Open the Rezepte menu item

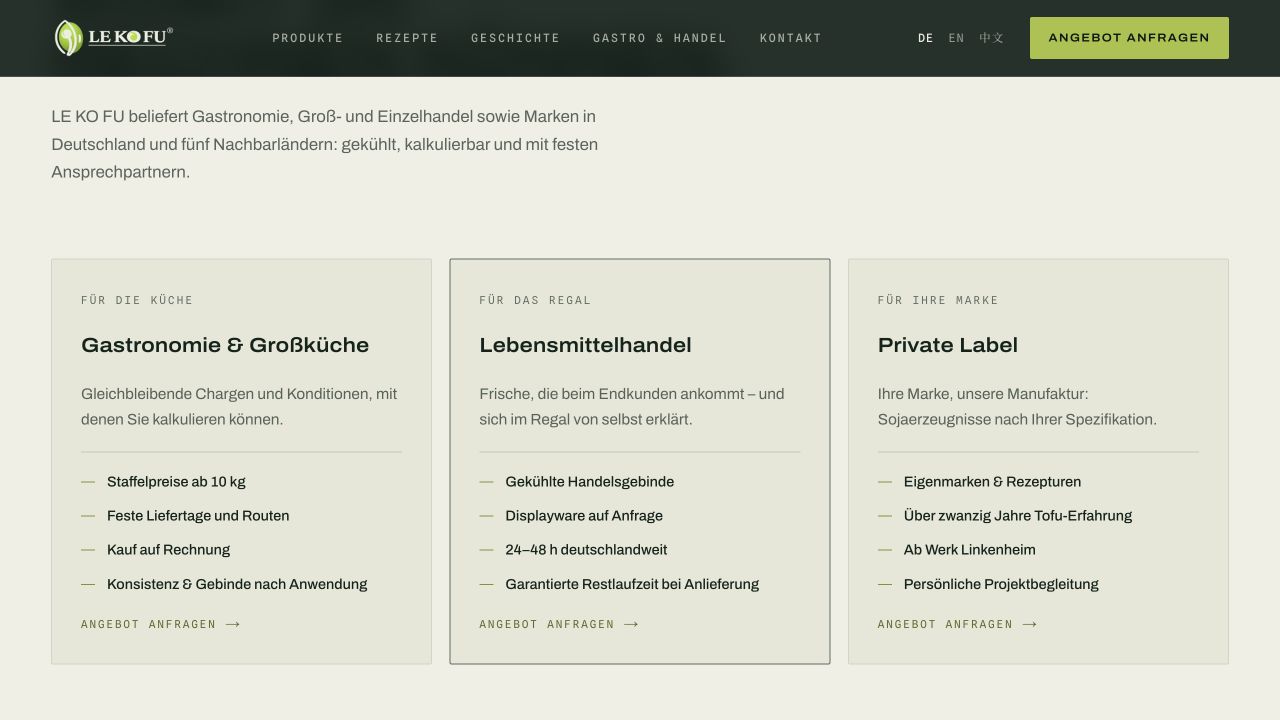coord(407,38)
